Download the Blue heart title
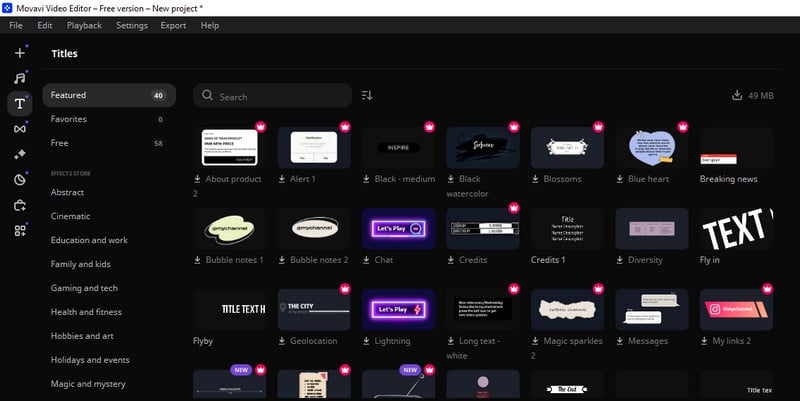Screen dimensions: 800x401 pos(619,179)
